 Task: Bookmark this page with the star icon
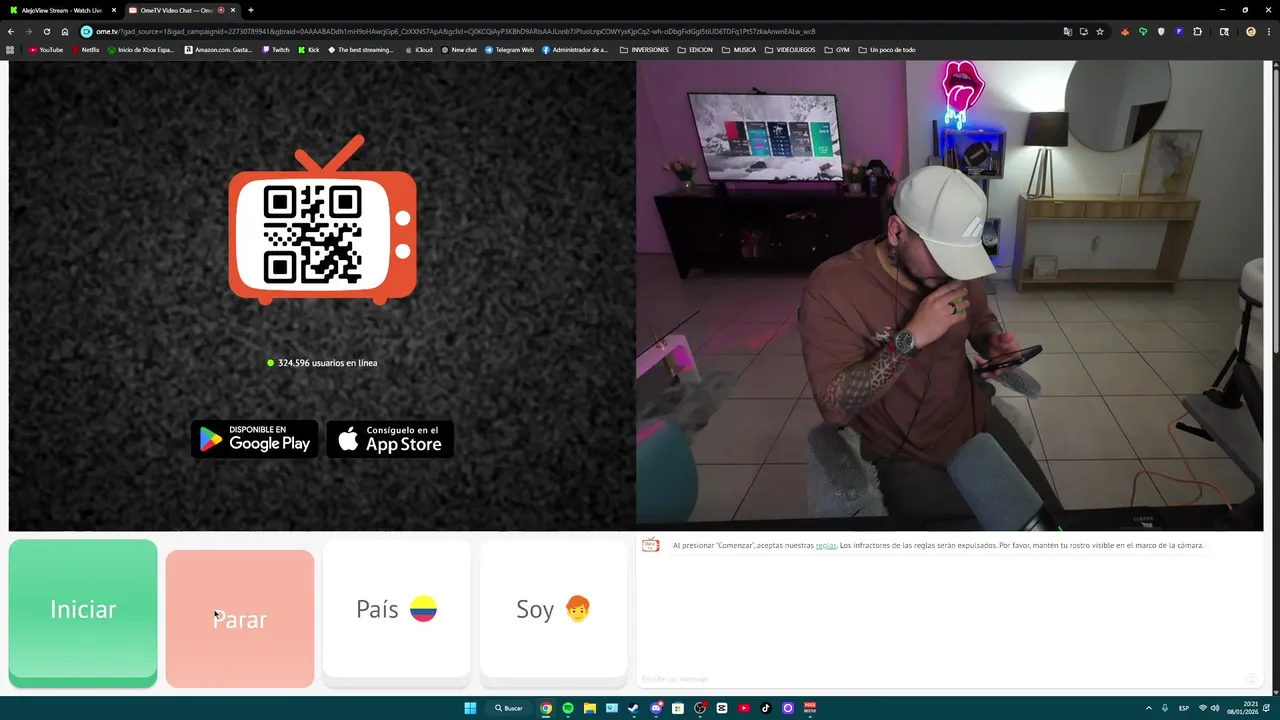point(1100,32)
